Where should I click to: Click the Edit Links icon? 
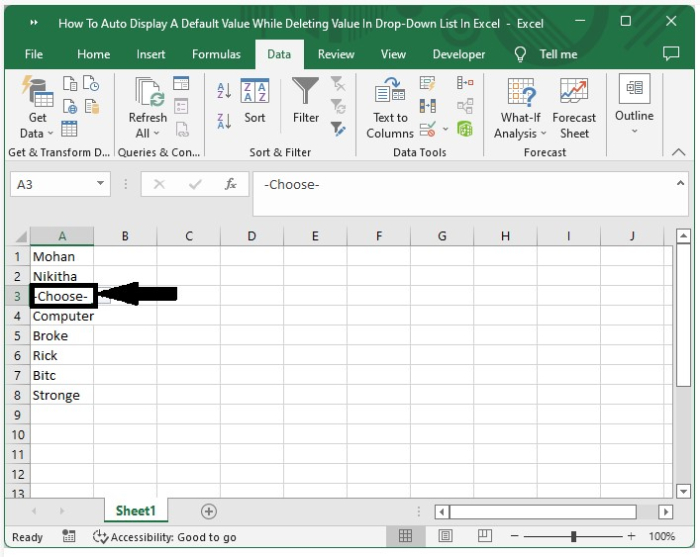click(181, 129)
